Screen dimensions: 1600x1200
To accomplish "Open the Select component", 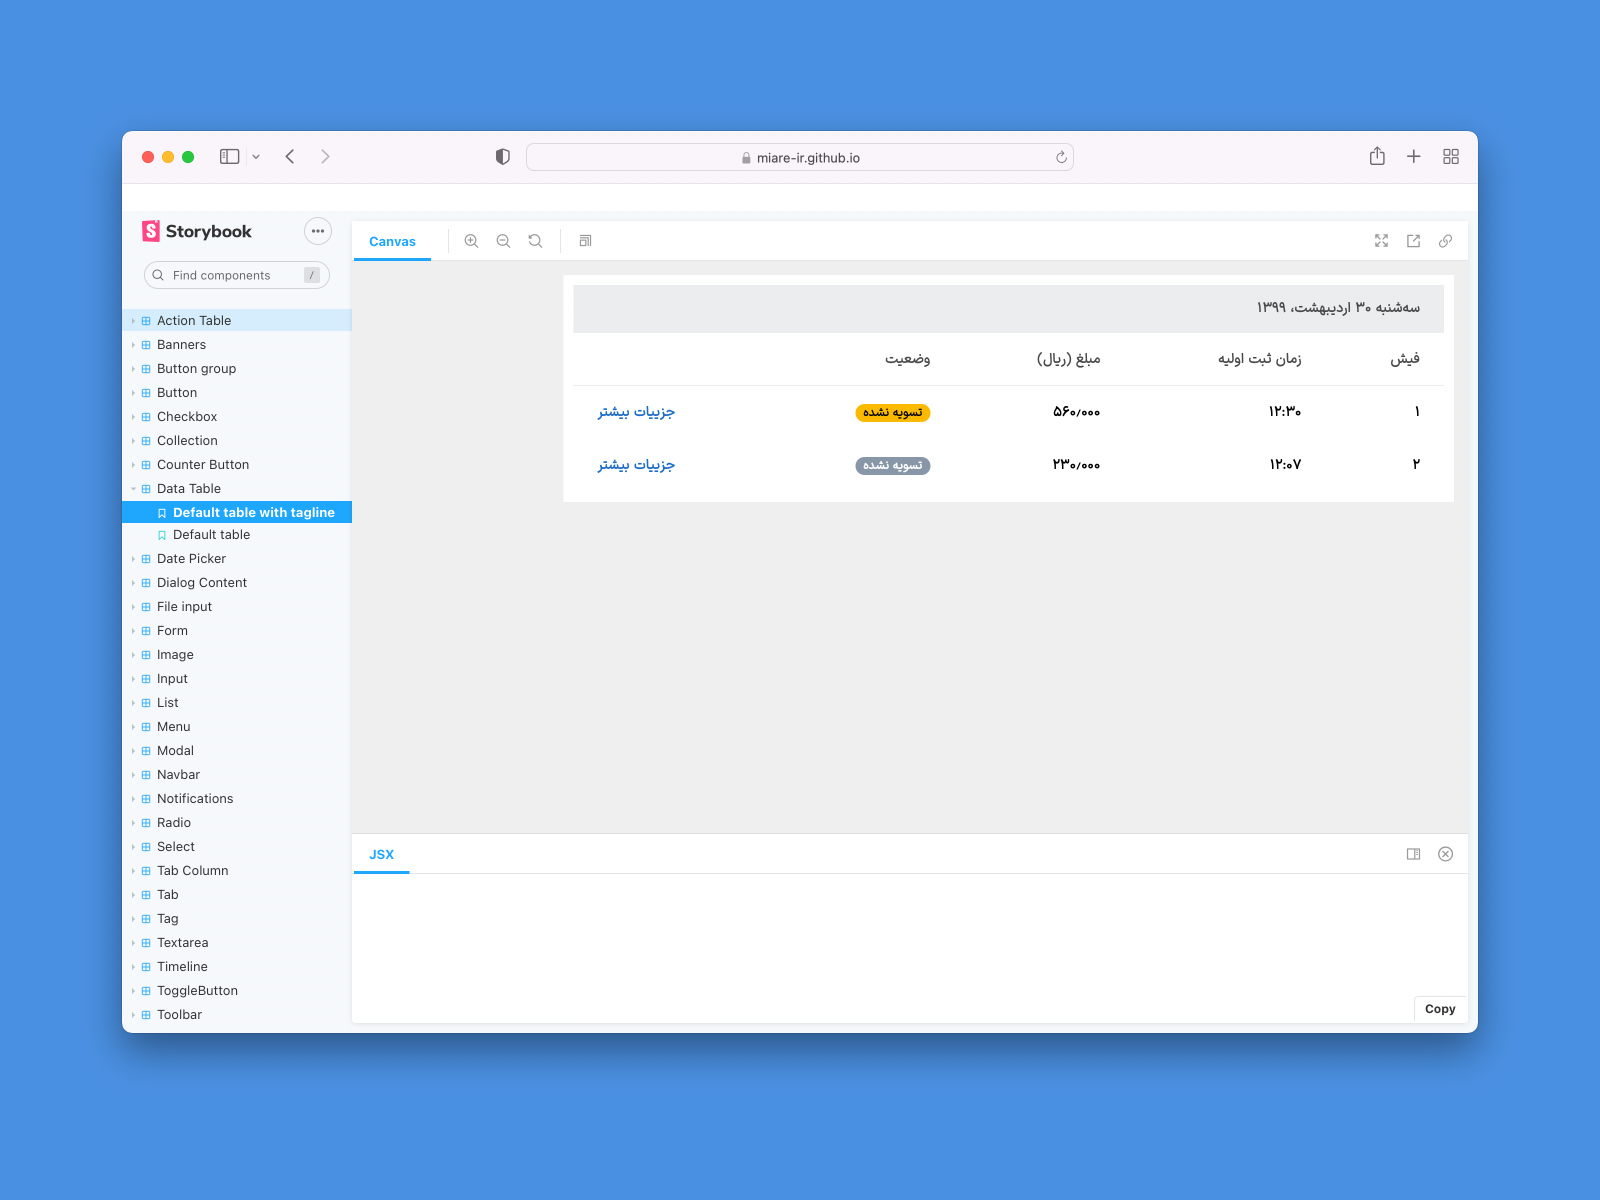I will [237, 846].
